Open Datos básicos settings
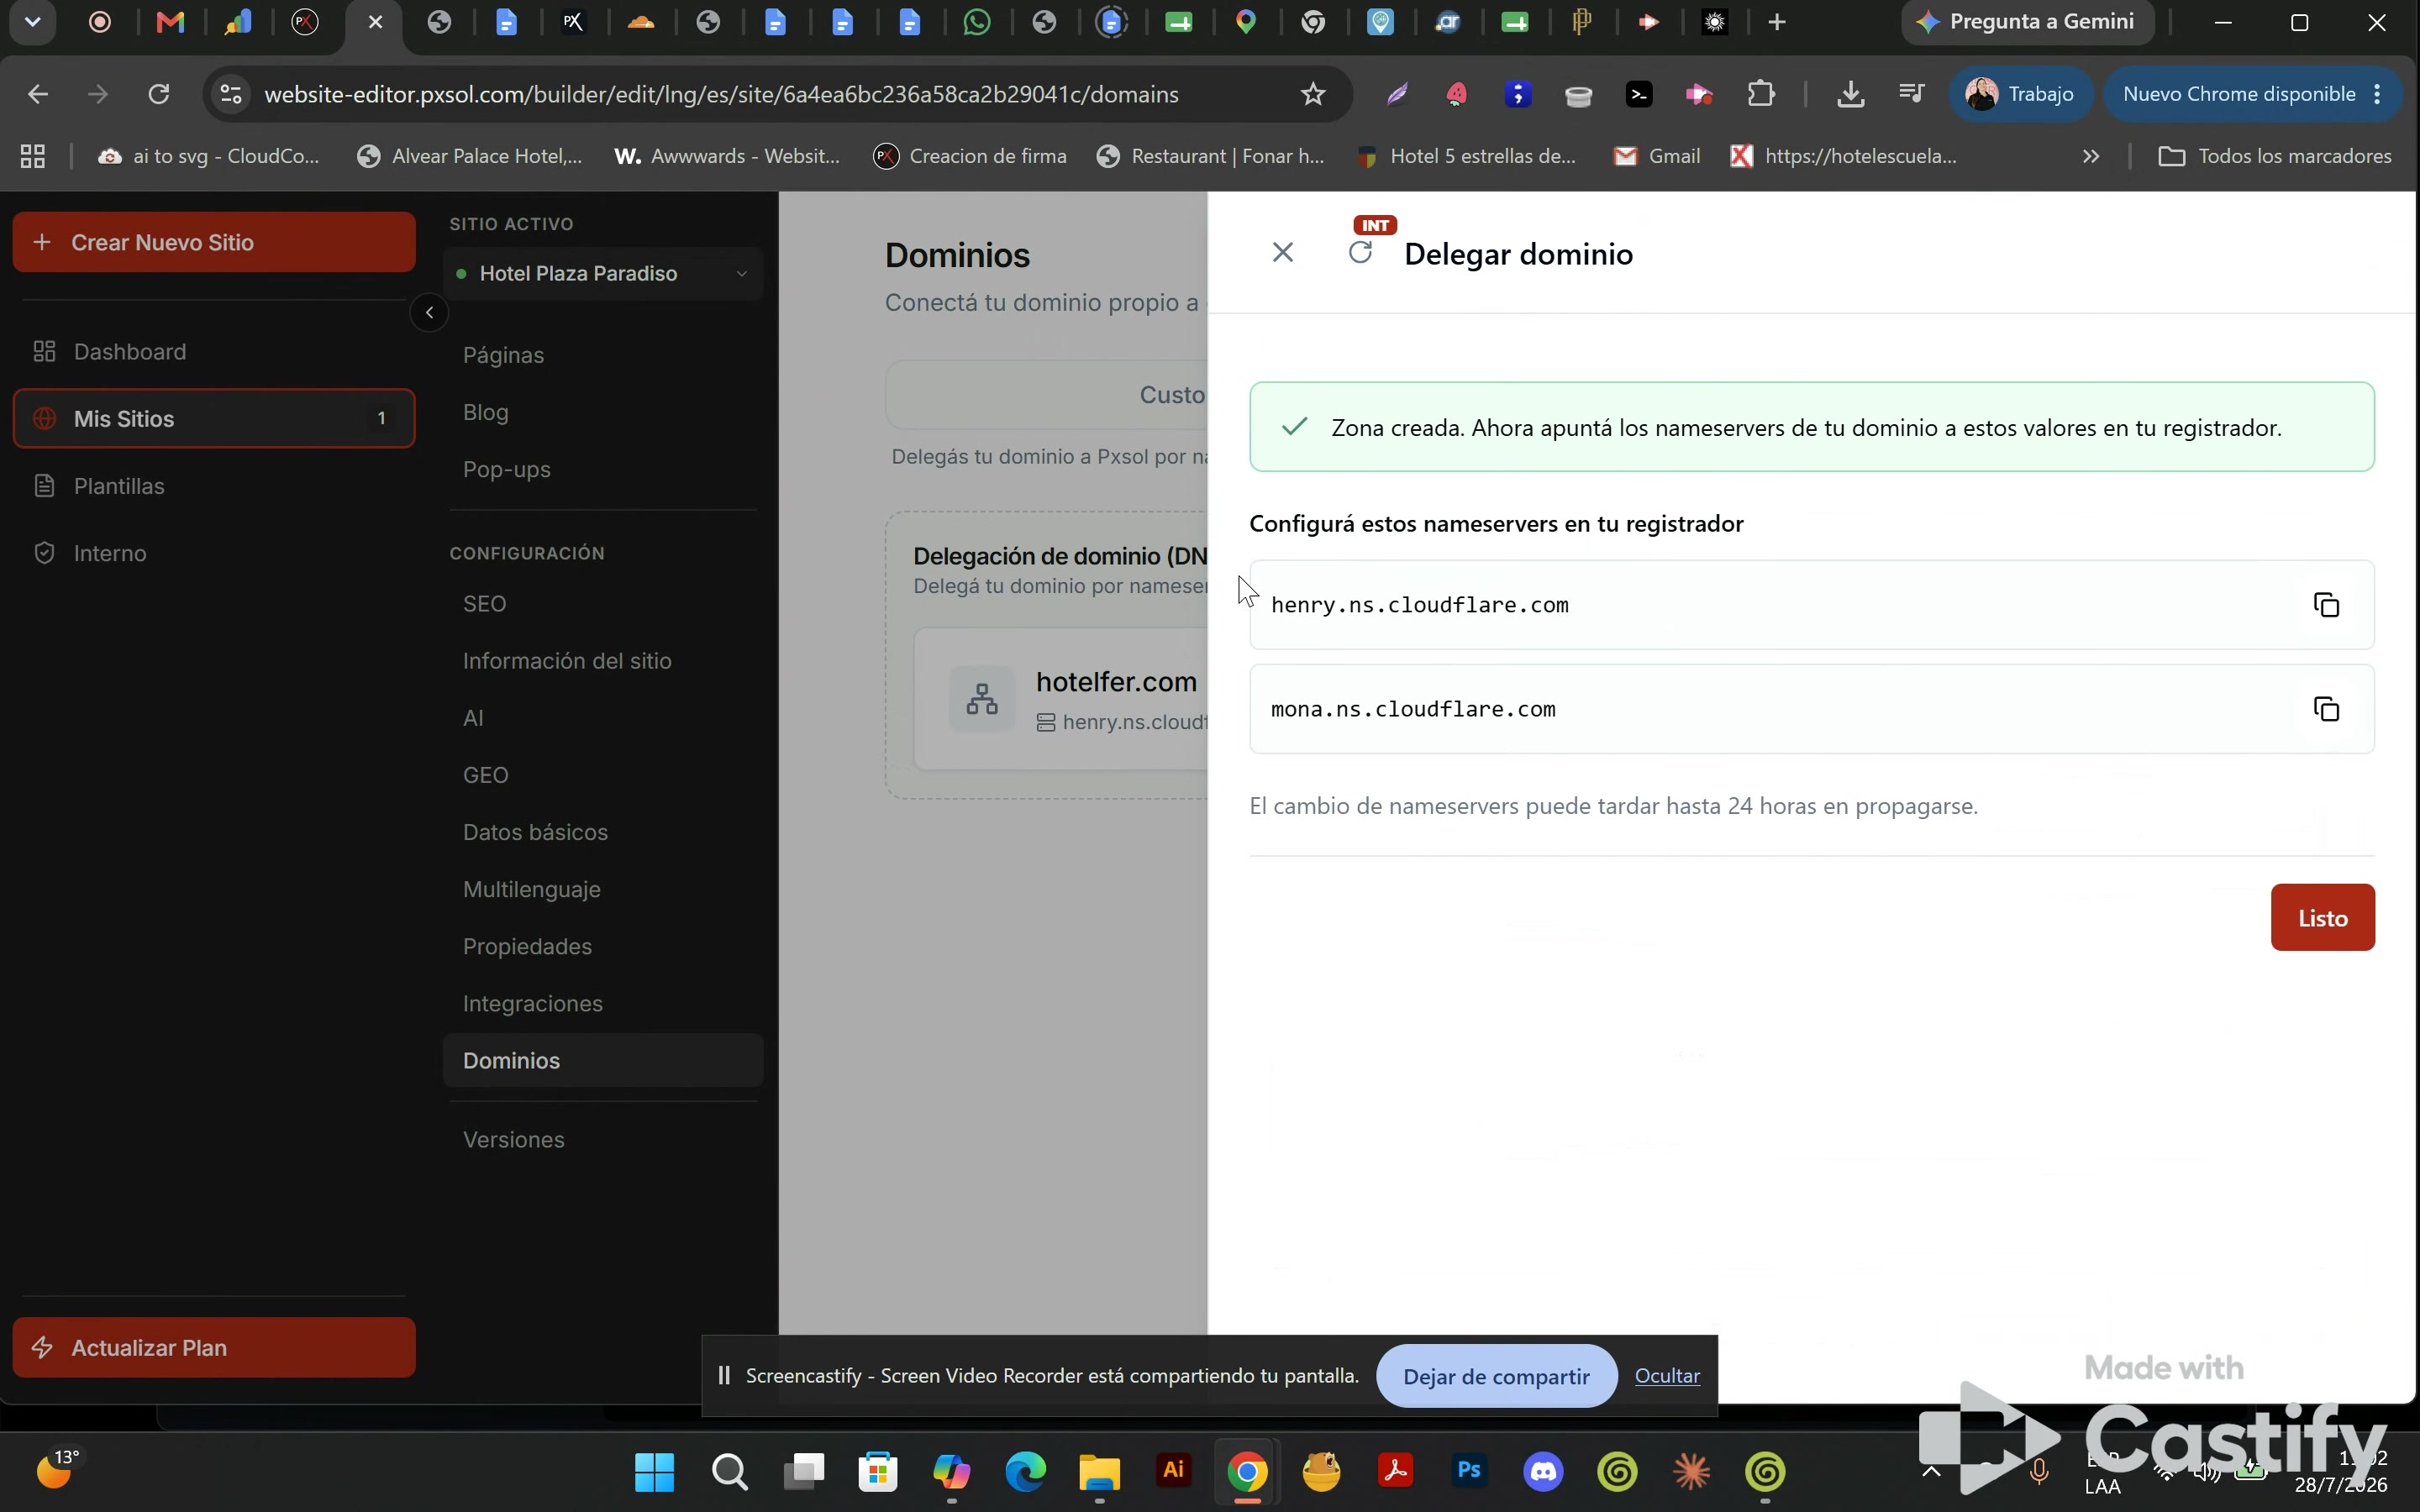The image size is (2420, 1512). point(603,832)
